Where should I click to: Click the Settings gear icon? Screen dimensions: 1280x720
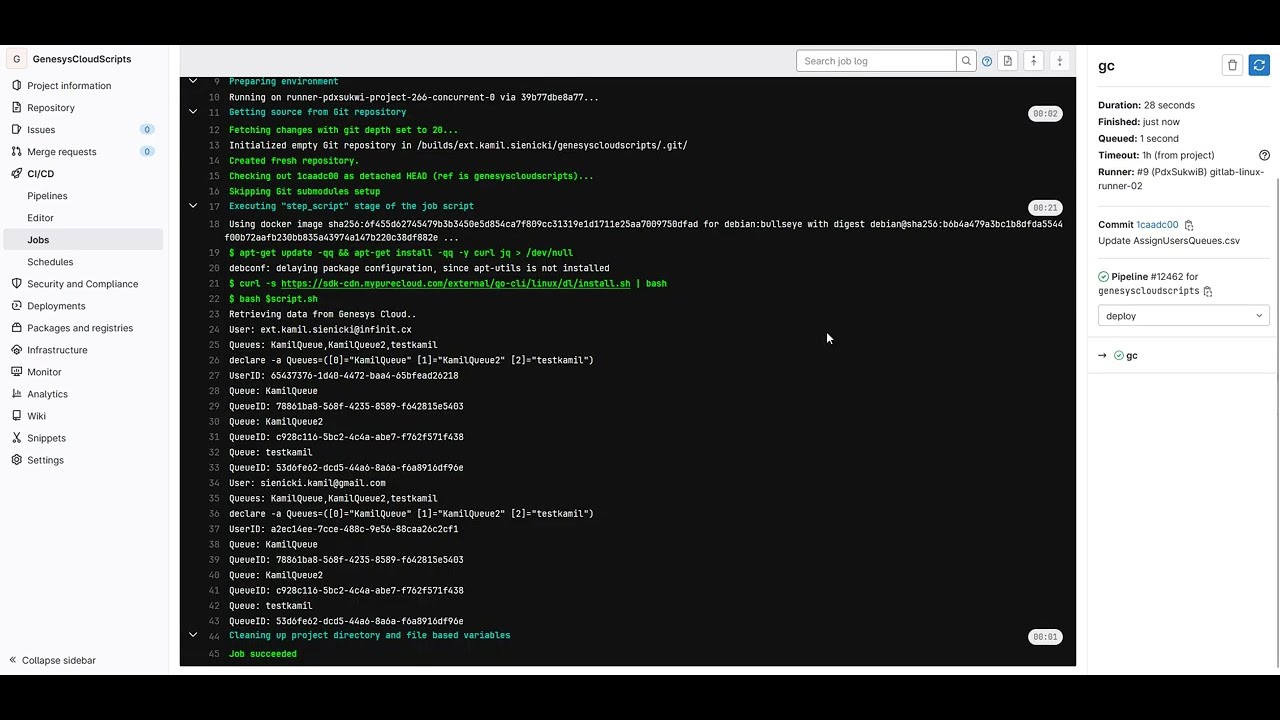(17, 460)
